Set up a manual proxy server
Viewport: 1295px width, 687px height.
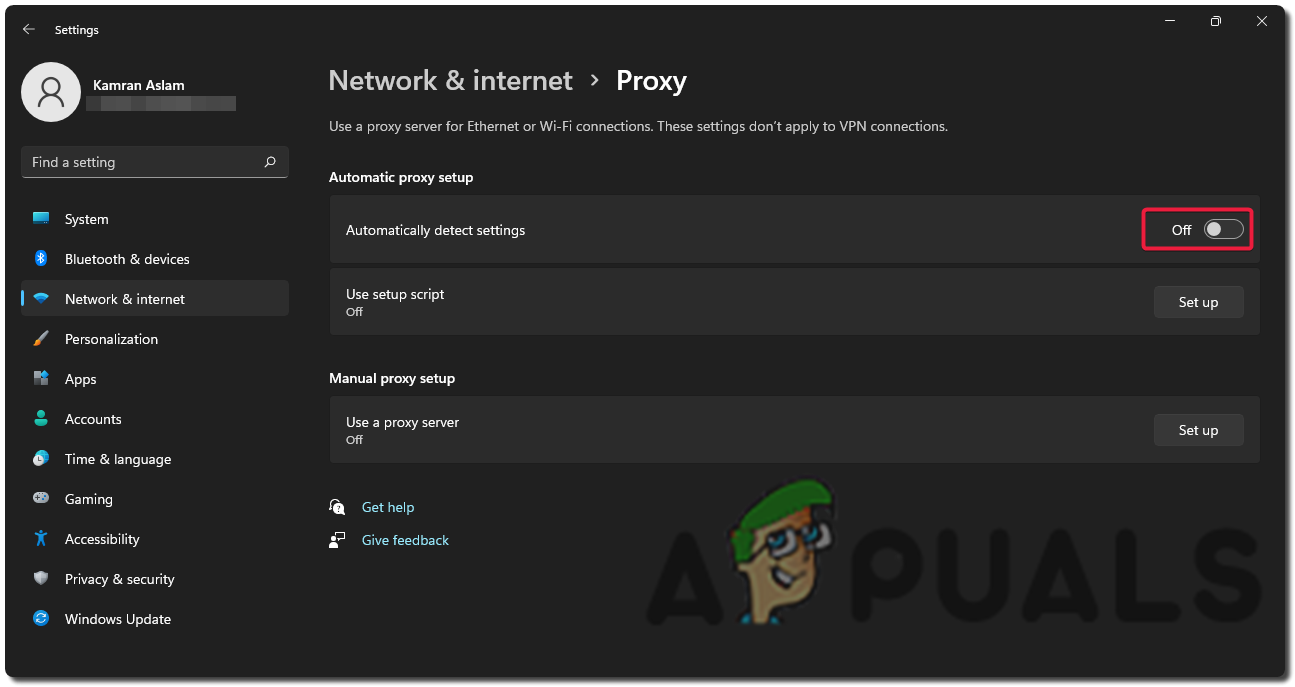pos(1198,430)
